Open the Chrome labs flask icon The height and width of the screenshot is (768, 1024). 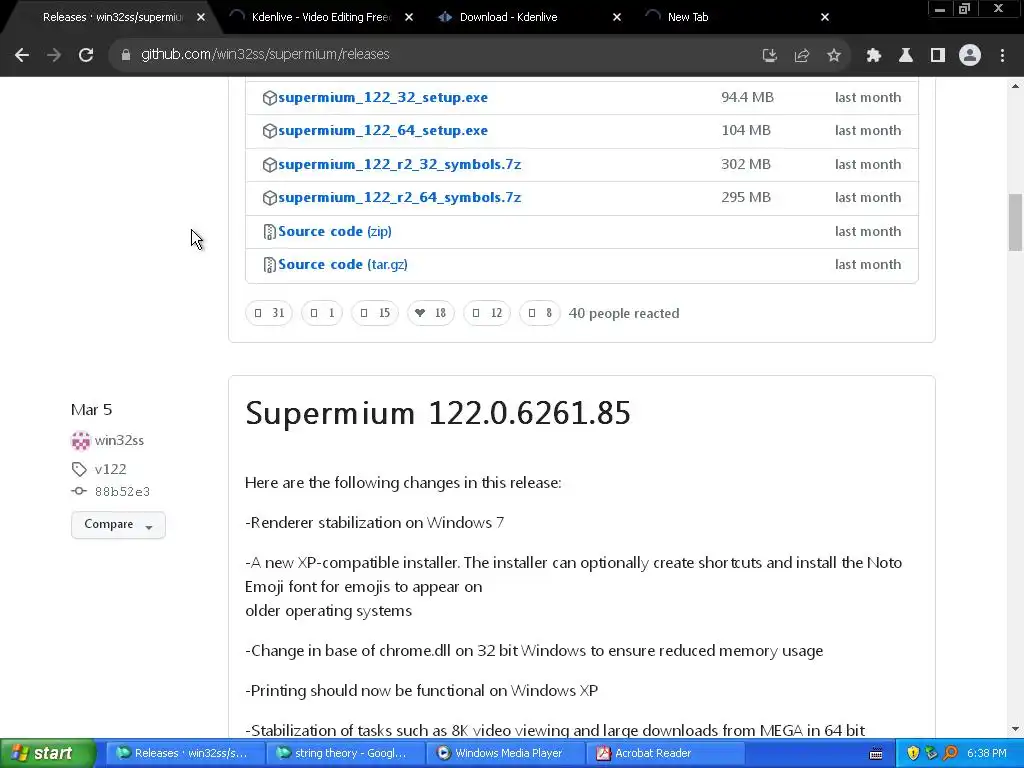pyautogui.click(x=905, y=56)
